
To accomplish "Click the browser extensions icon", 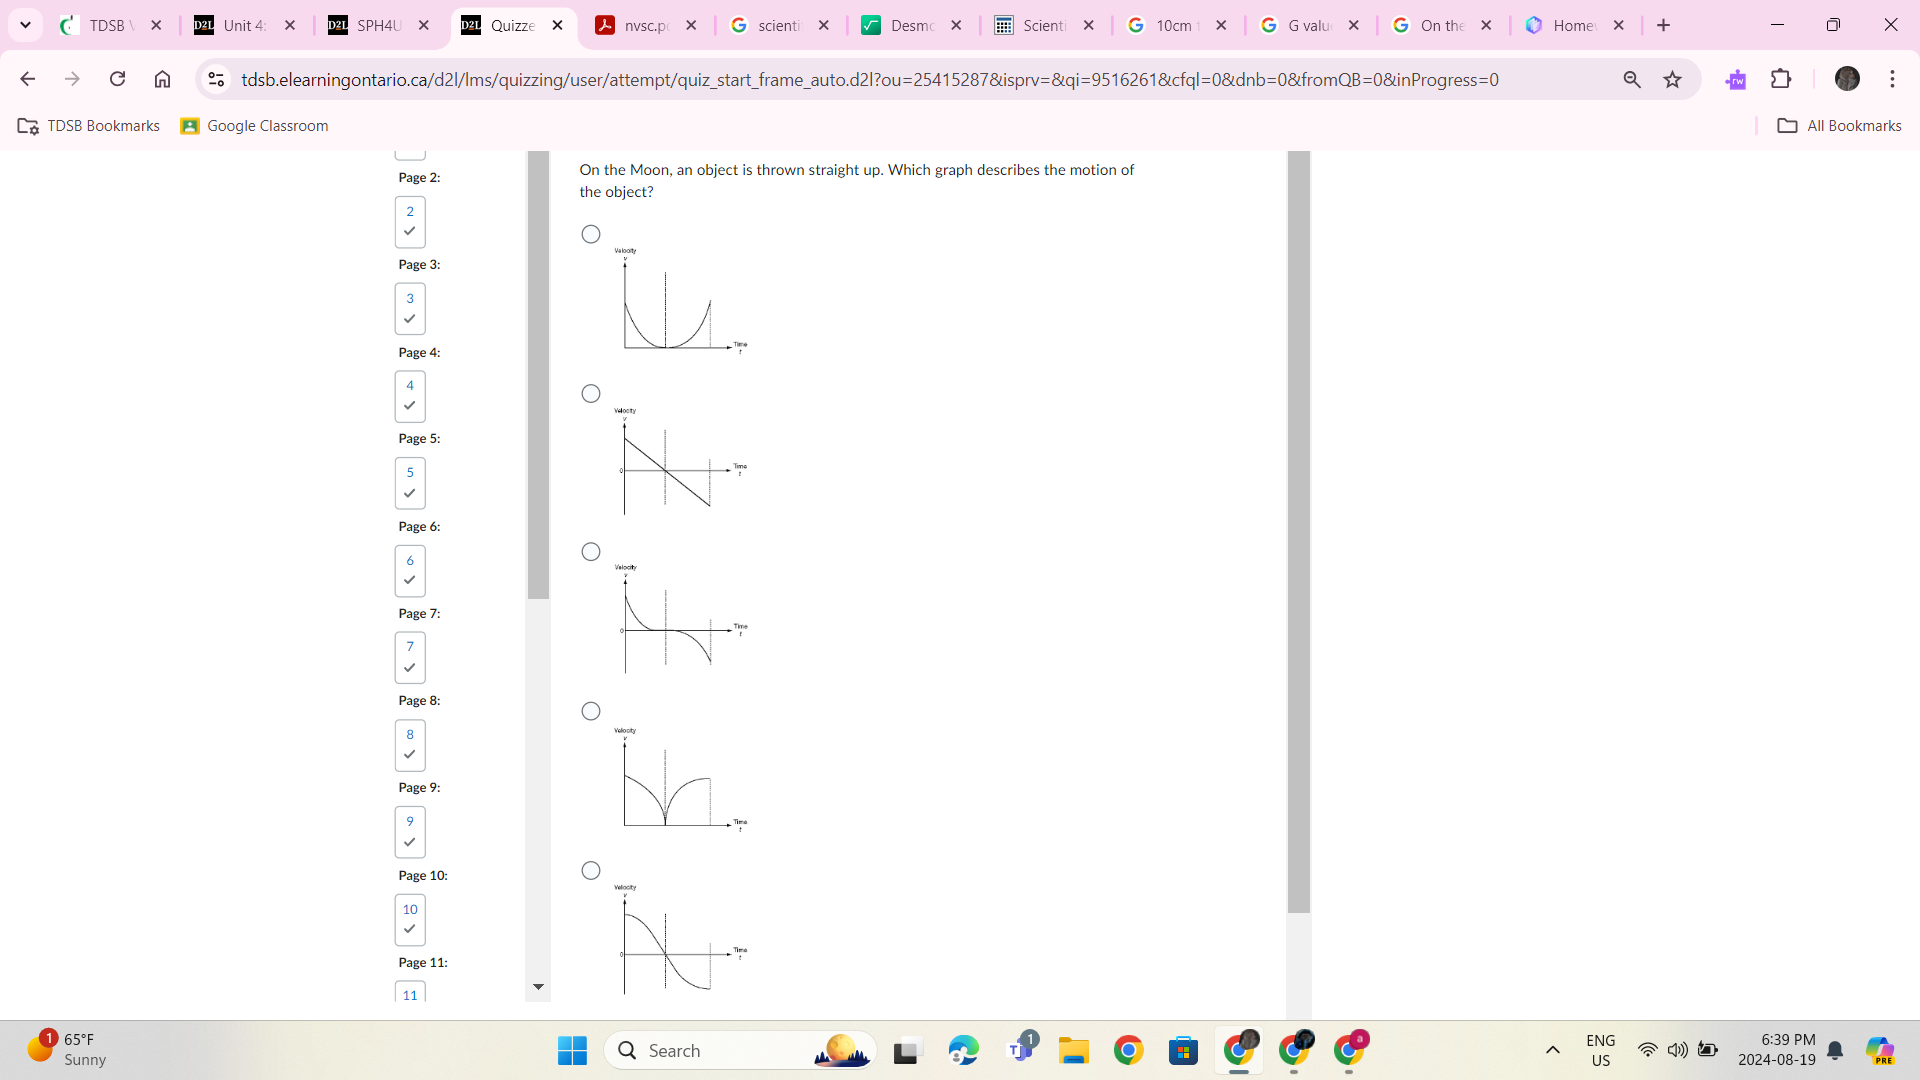I will pos(1782,79).
